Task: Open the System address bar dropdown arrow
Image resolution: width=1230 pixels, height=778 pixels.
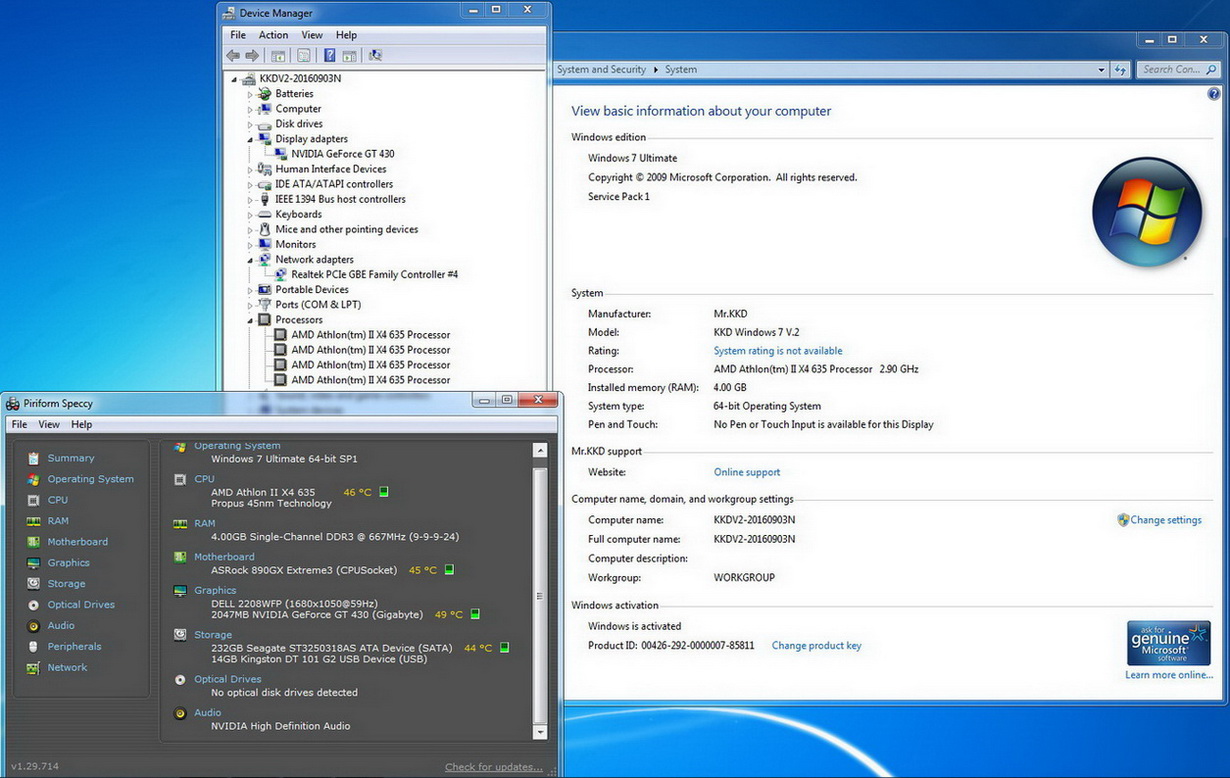Action: pyautogui.click(x=1101, y=70)
